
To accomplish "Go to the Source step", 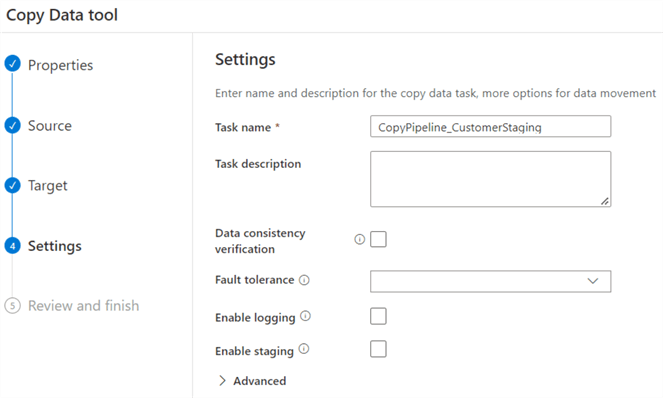I will pyautogui.click(x=50, y=126).
